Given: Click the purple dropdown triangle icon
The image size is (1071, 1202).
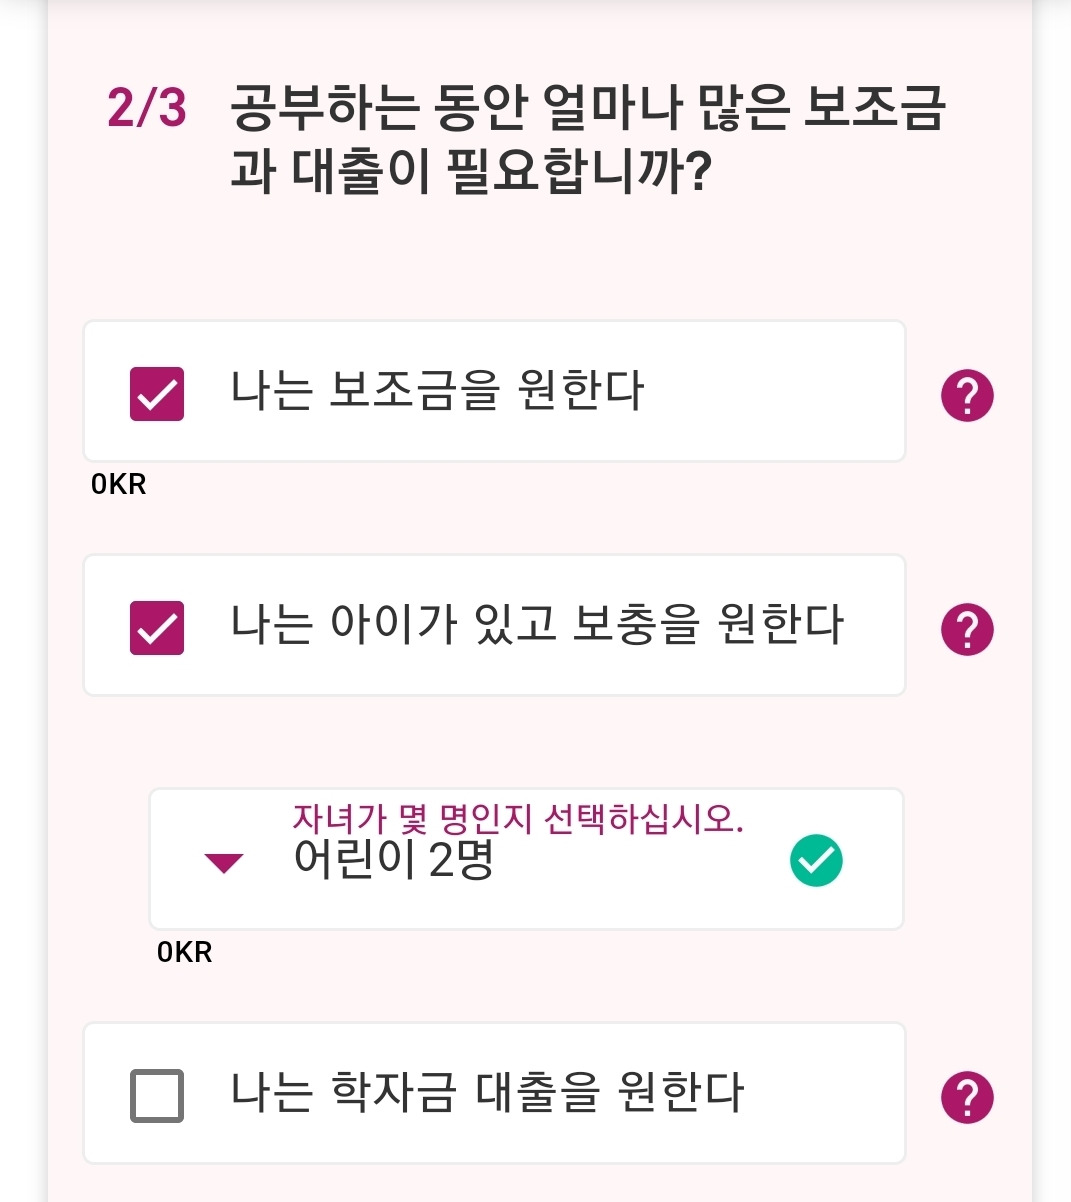Looking at the screenshot, I should [x=223, y=863].
